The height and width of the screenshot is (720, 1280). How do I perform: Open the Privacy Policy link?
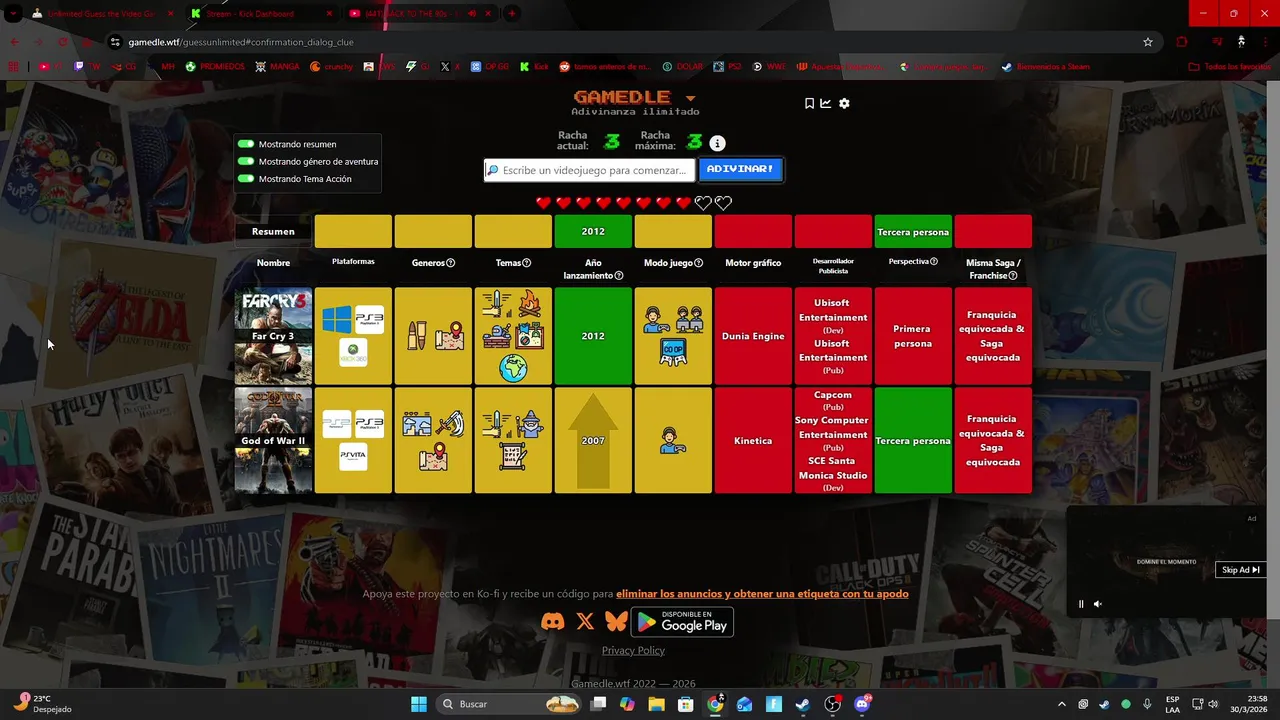633,651
